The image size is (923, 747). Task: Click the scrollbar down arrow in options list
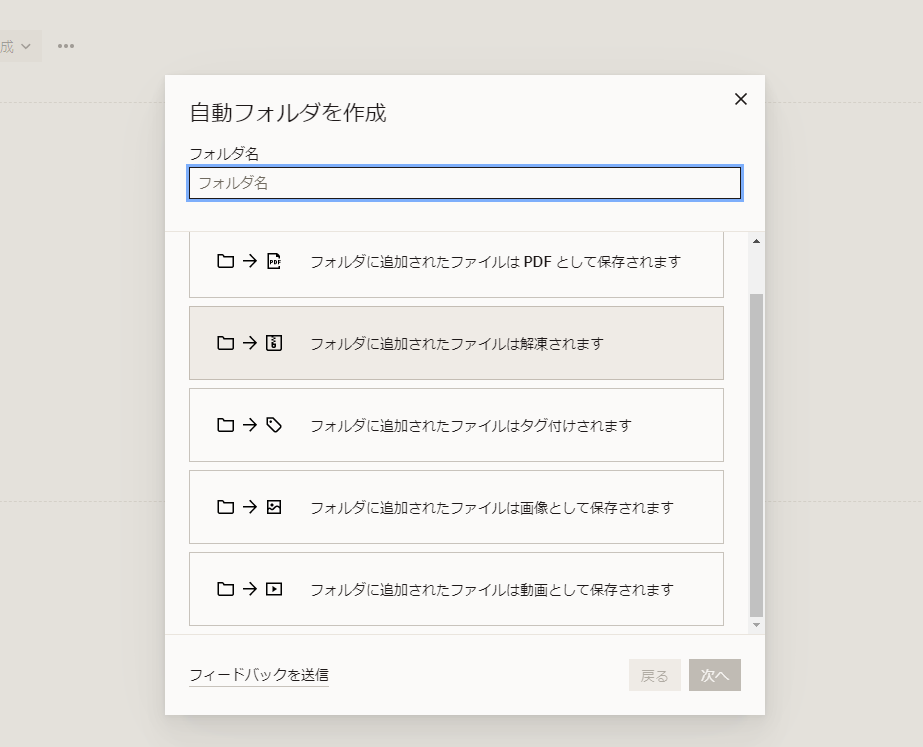[x=756, y=625]
